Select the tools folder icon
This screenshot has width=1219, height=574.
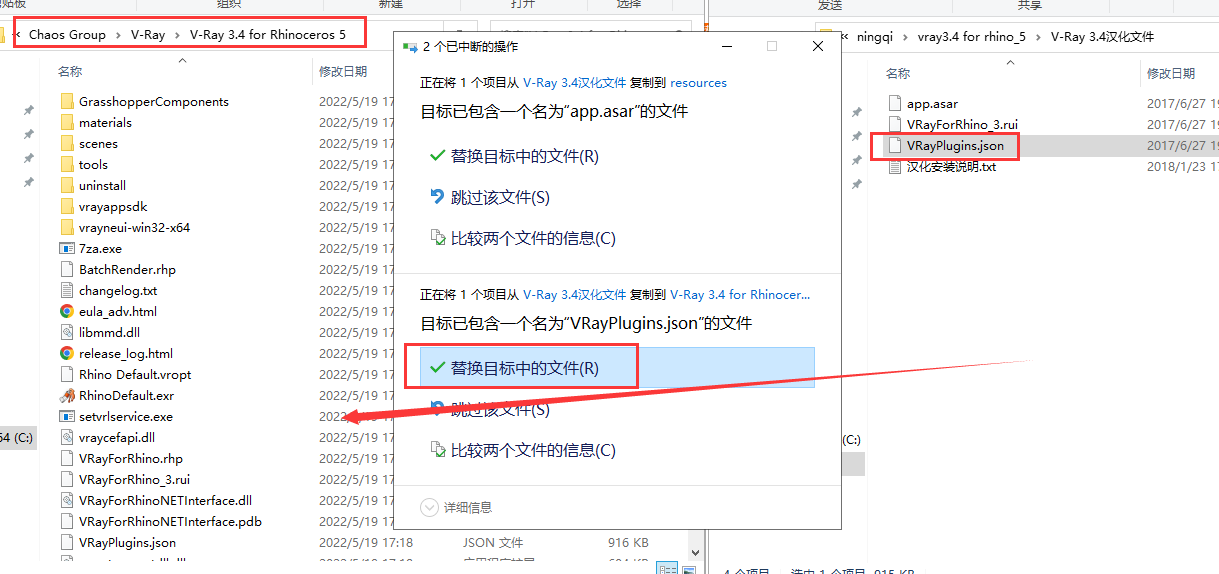pos(67,164)
